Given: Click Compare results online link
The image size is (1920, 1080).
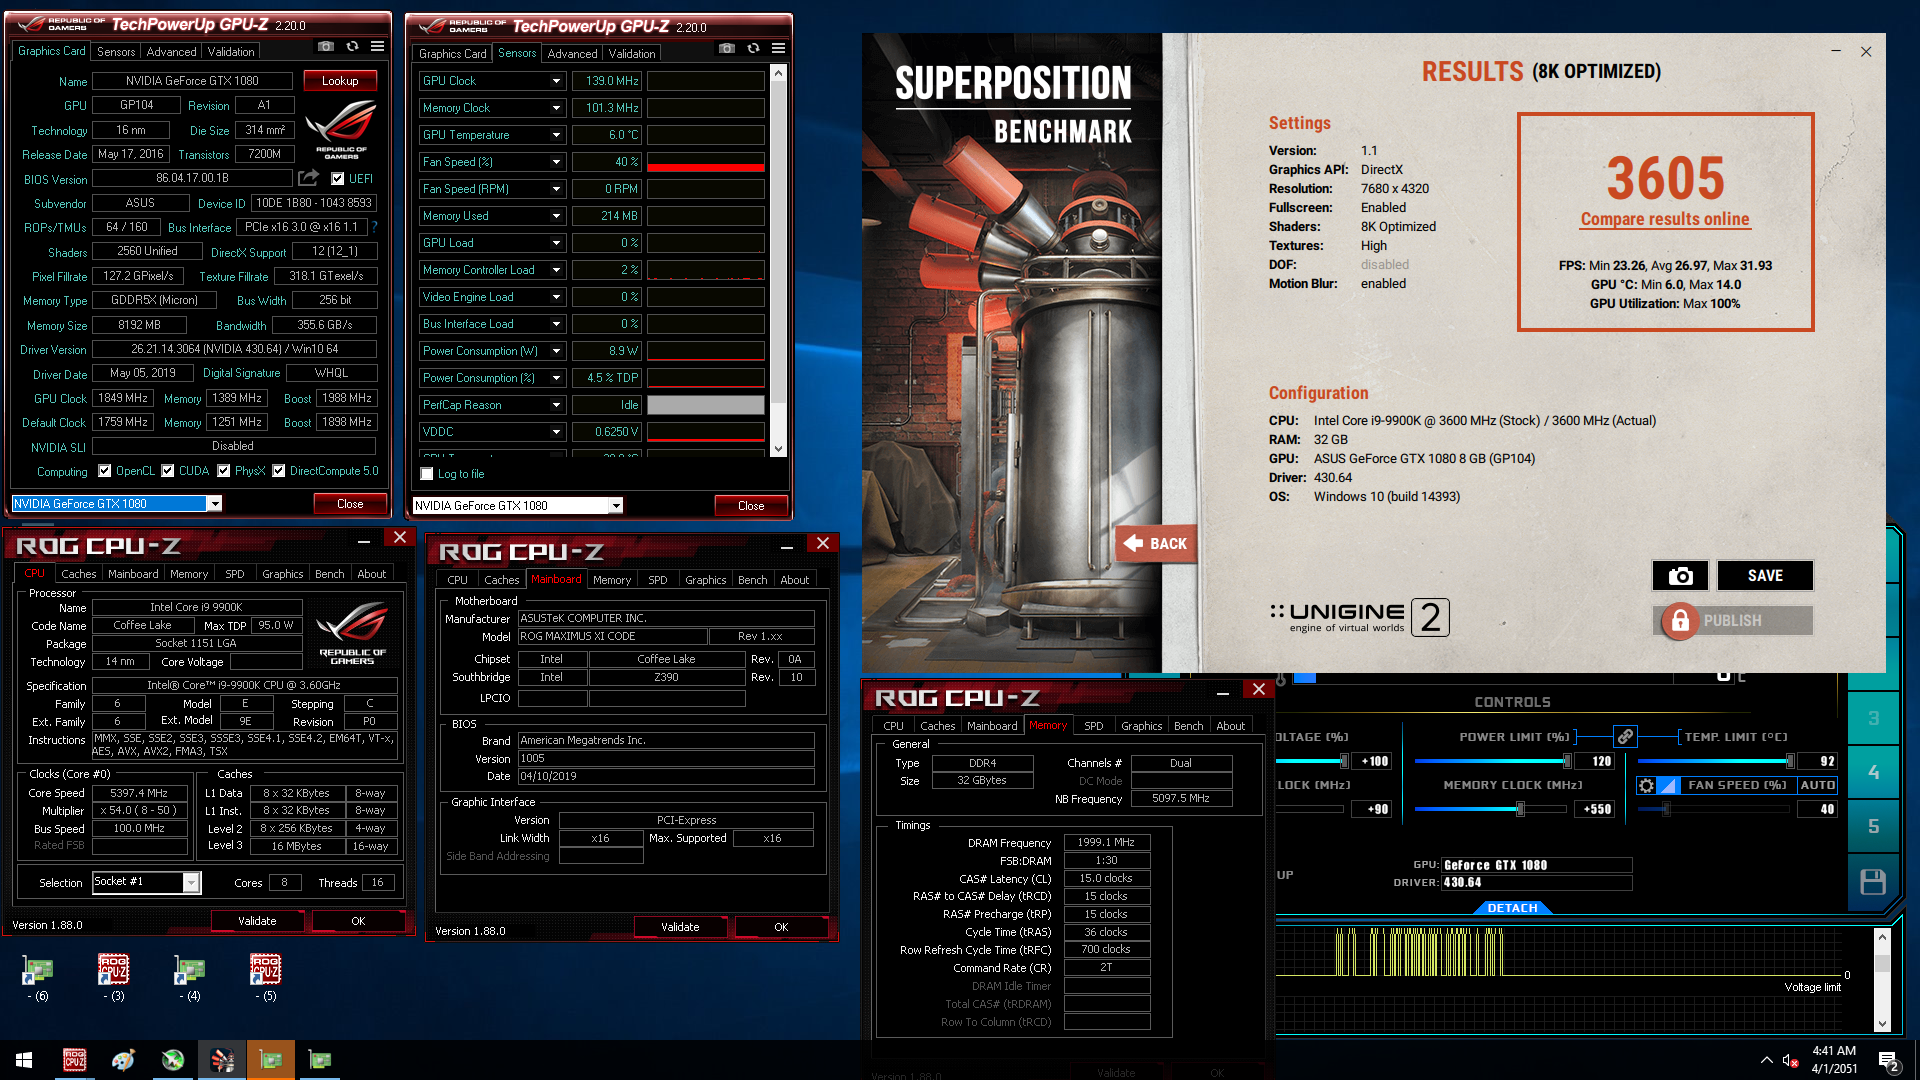Looking at the screenshot, I should (x=1665, y=219).
